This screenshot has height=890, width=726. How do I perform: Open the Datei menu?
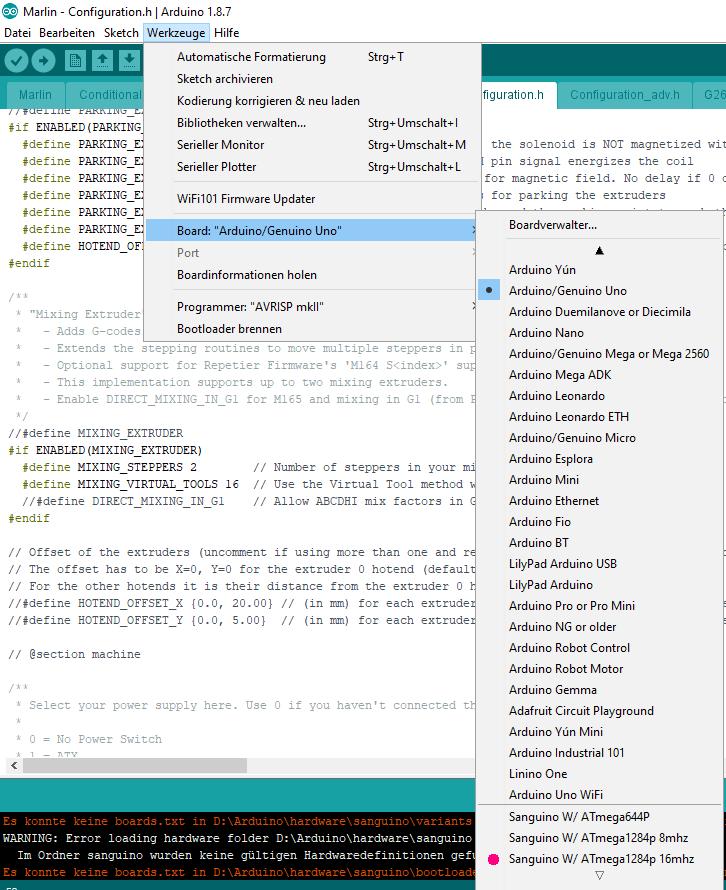(x=17, y=33)
